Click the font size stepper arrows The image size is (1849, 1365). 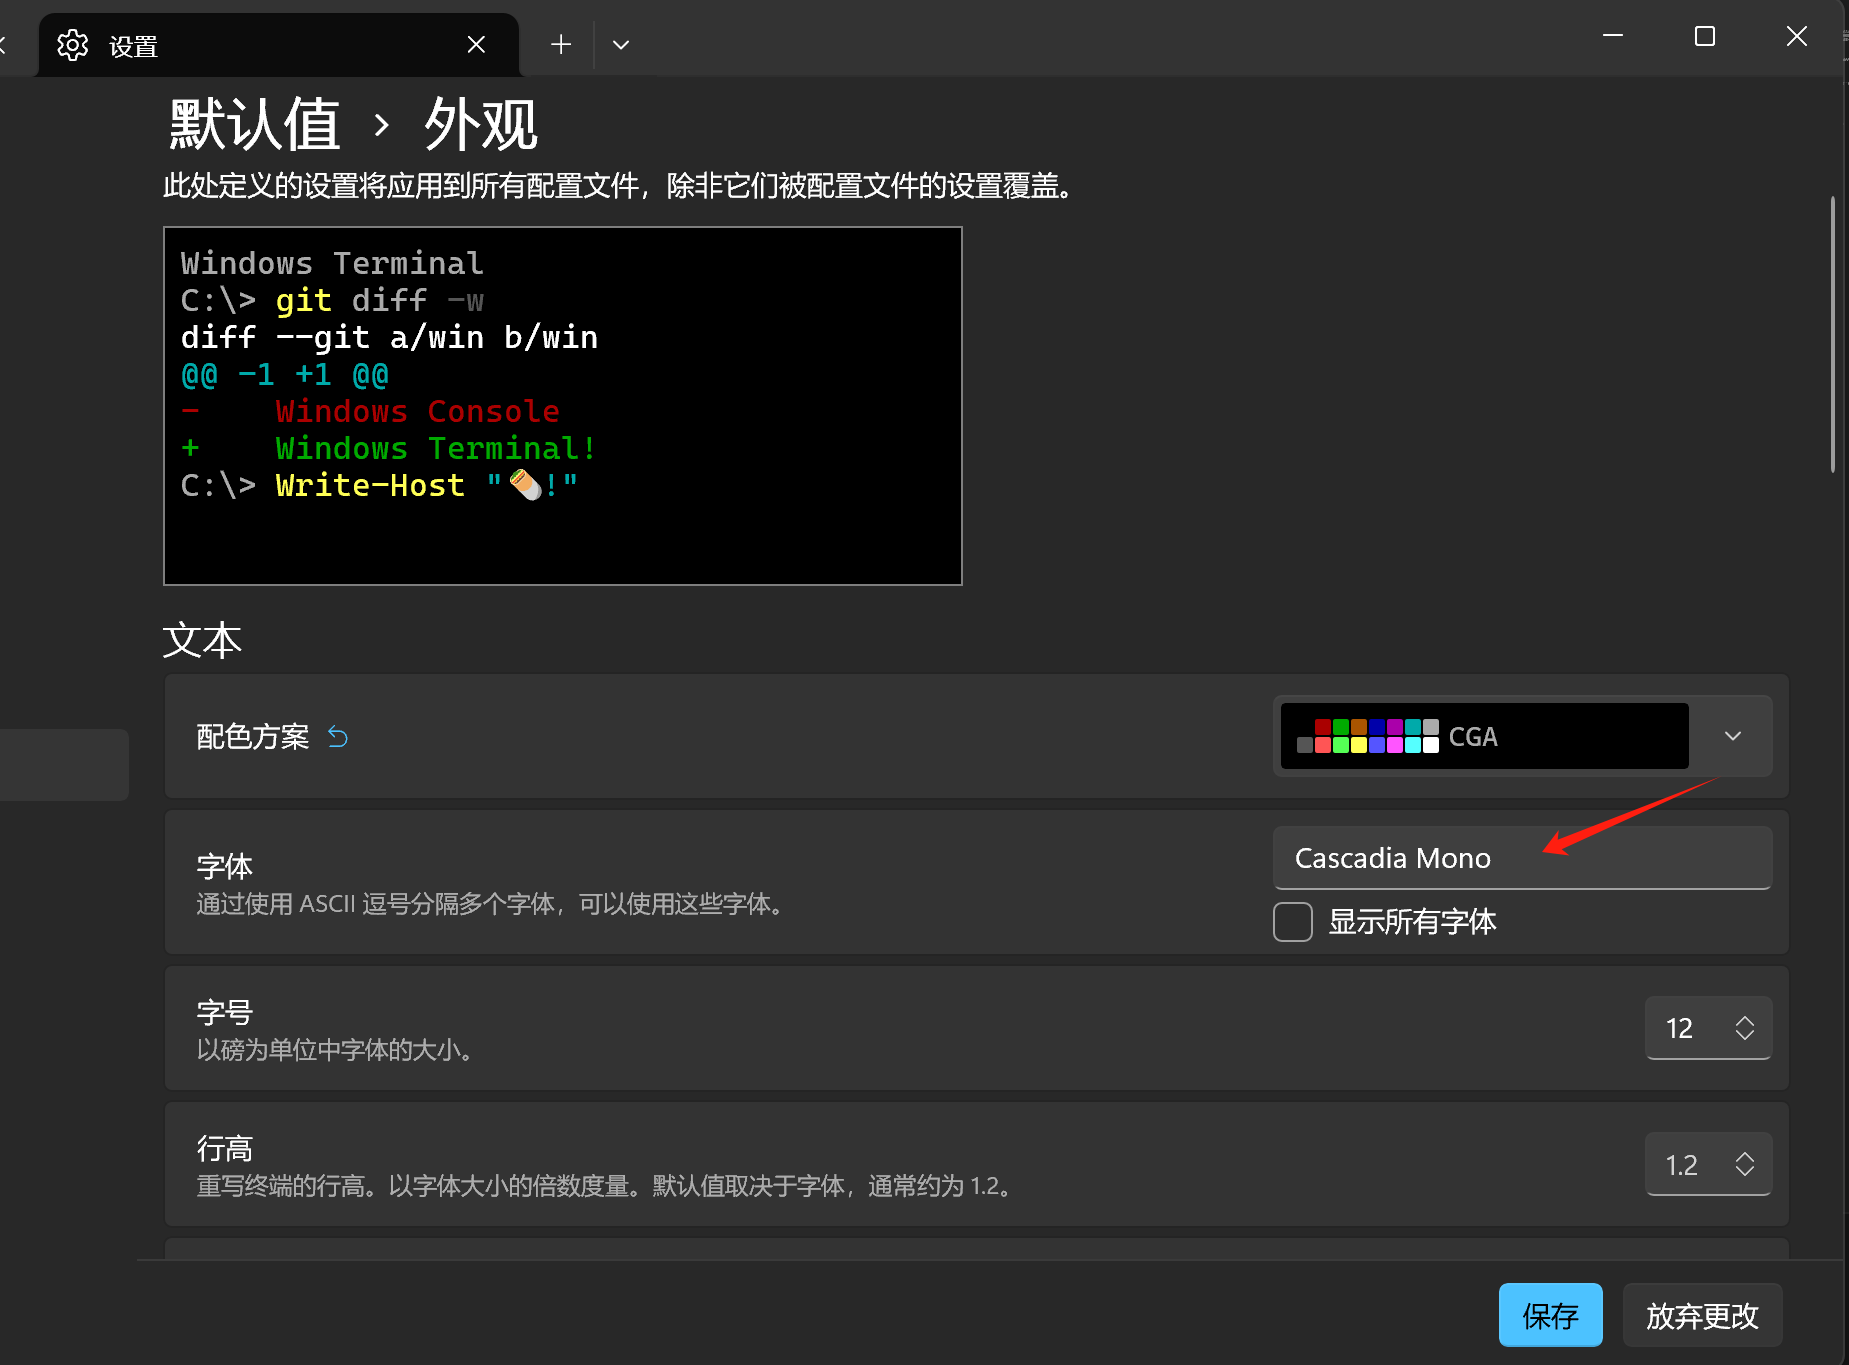(1745, 1028)
